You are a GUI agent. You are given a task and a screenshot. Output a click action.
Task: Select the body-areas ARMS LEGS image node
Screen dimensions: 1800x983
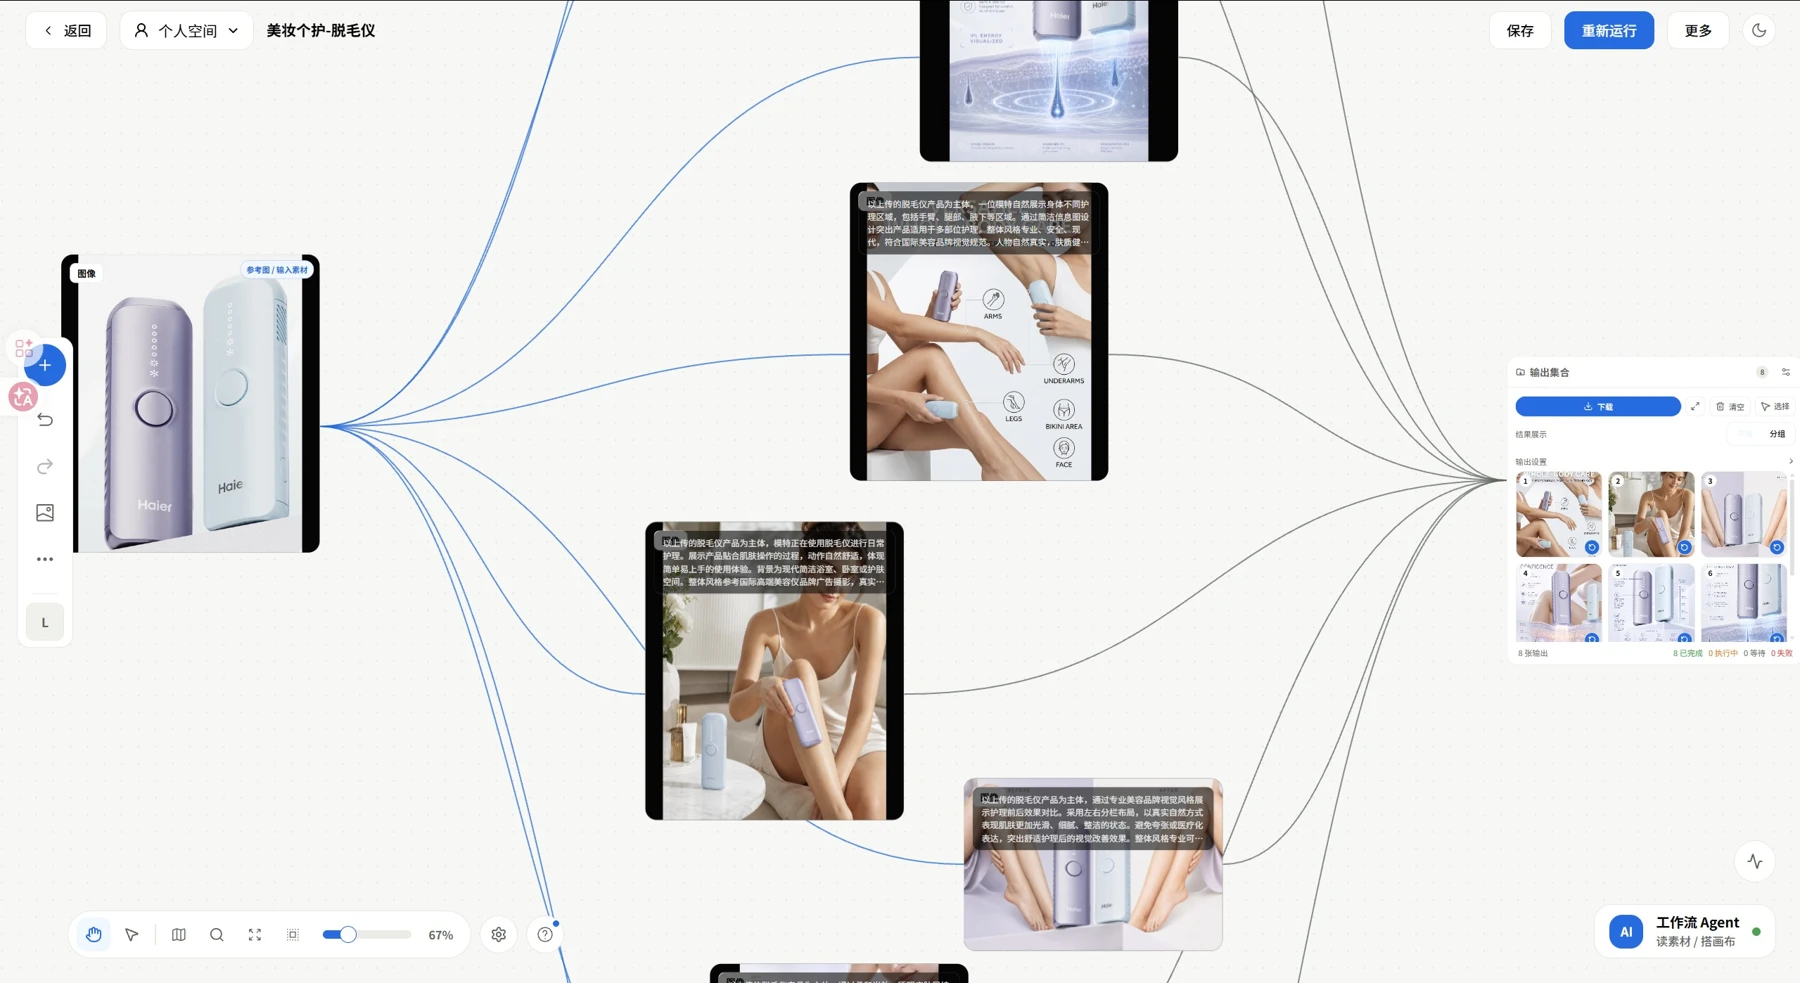click(979, 332)
